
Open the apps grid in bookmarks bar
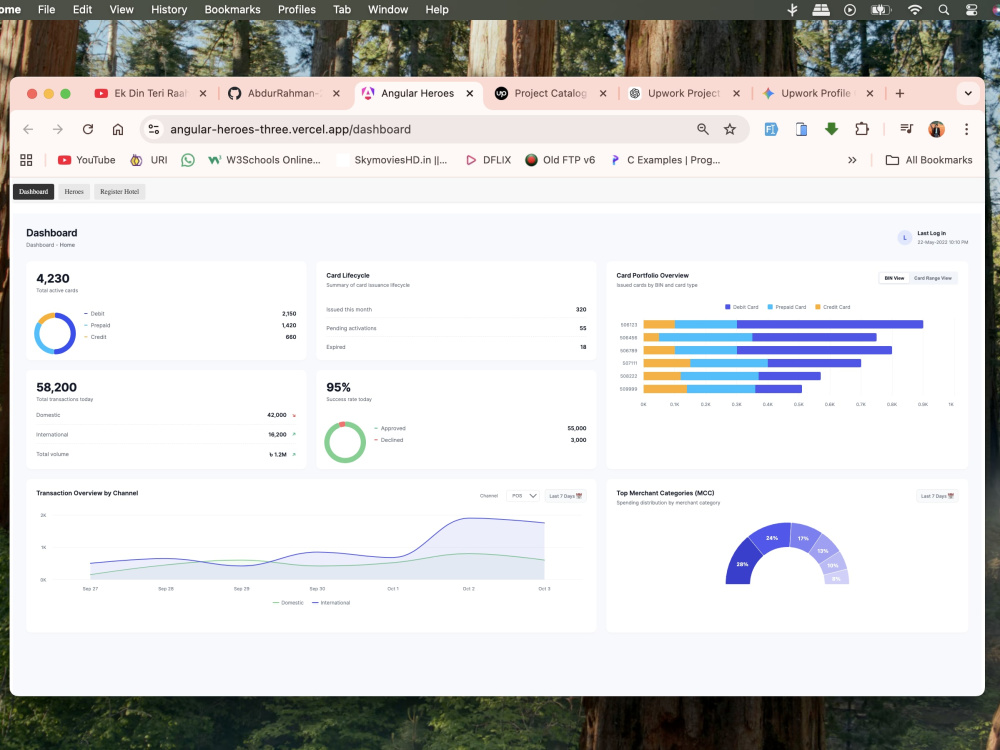(26, 160)
